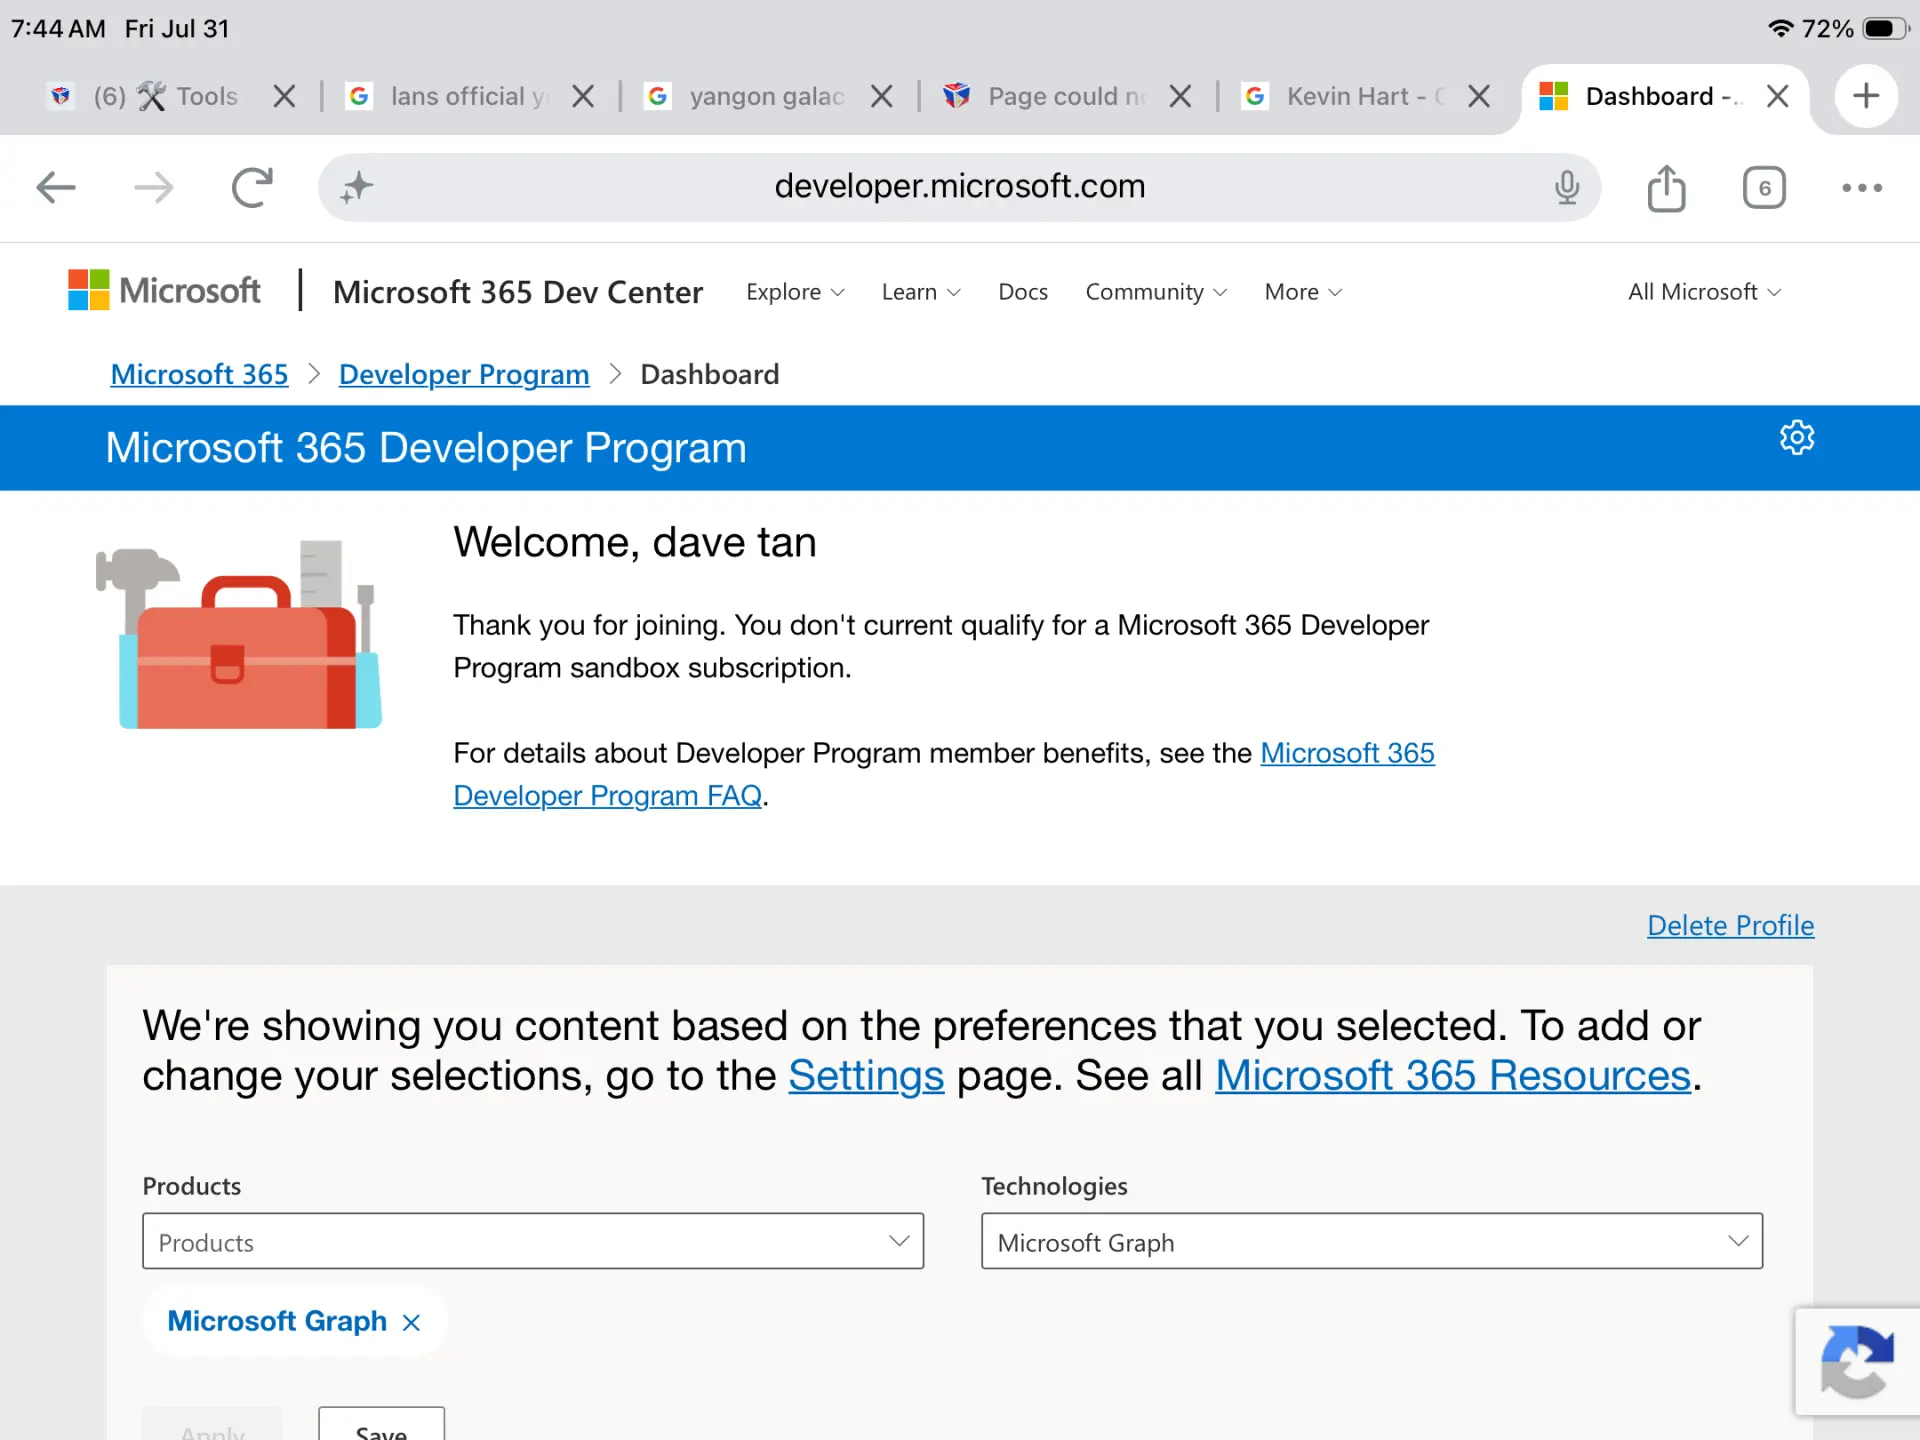The width and height of the screenshot is (1920, 1440).
Task: Click the Delete Profile link
Action: tap(1730, 925)
